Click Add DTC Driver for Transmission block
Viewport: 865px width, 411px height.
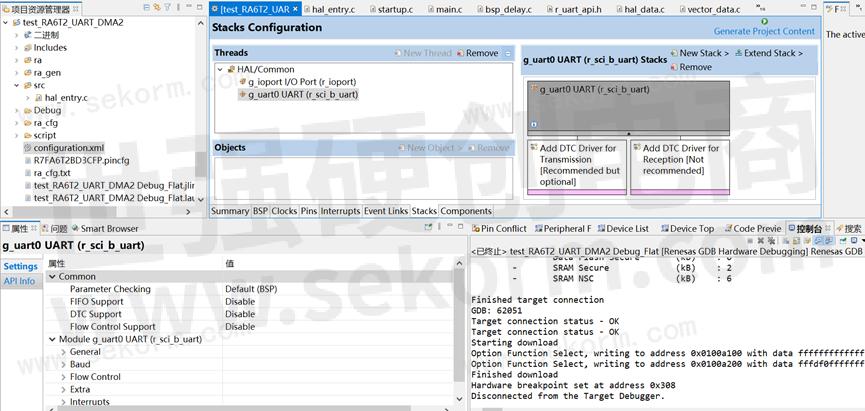tap(576, 165)
